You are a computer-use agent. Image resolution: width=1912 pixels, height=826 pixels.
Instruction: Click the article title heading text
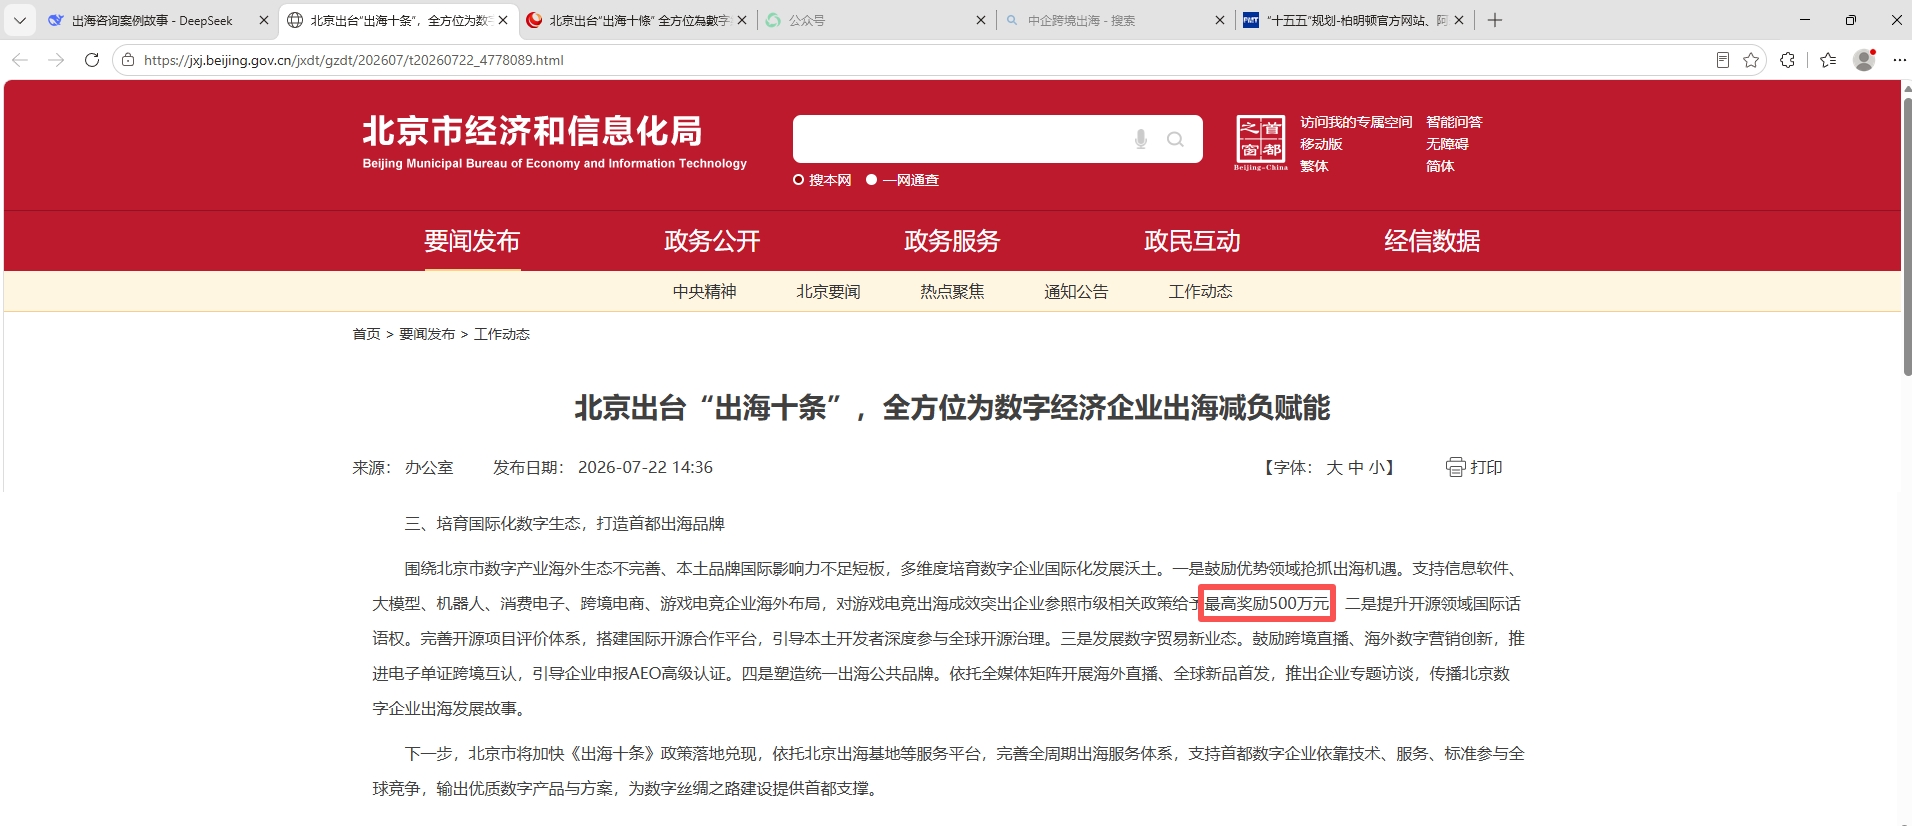952,408
